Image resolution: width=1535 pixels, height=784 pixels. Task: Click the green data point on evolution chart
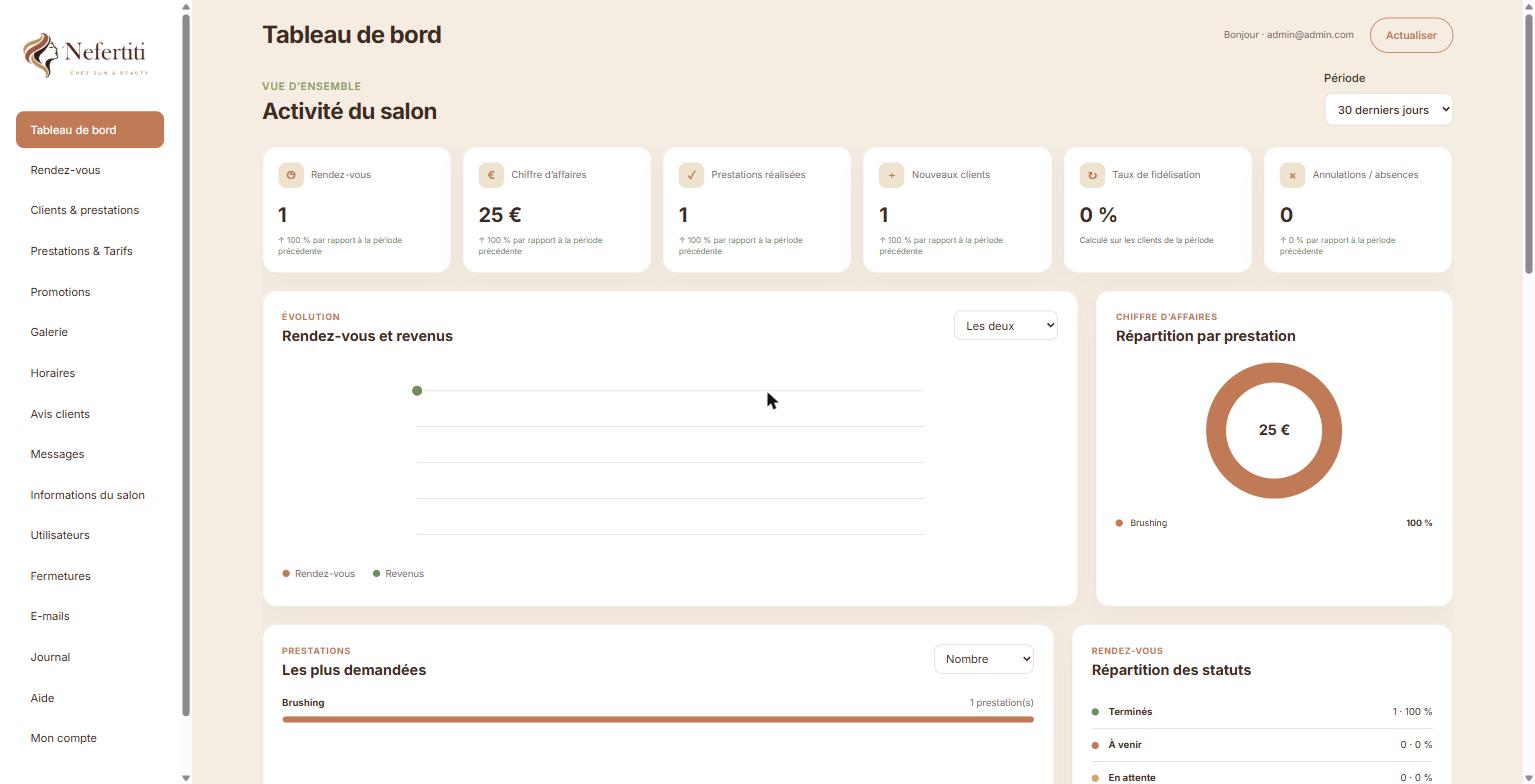[x=417, y=390]
